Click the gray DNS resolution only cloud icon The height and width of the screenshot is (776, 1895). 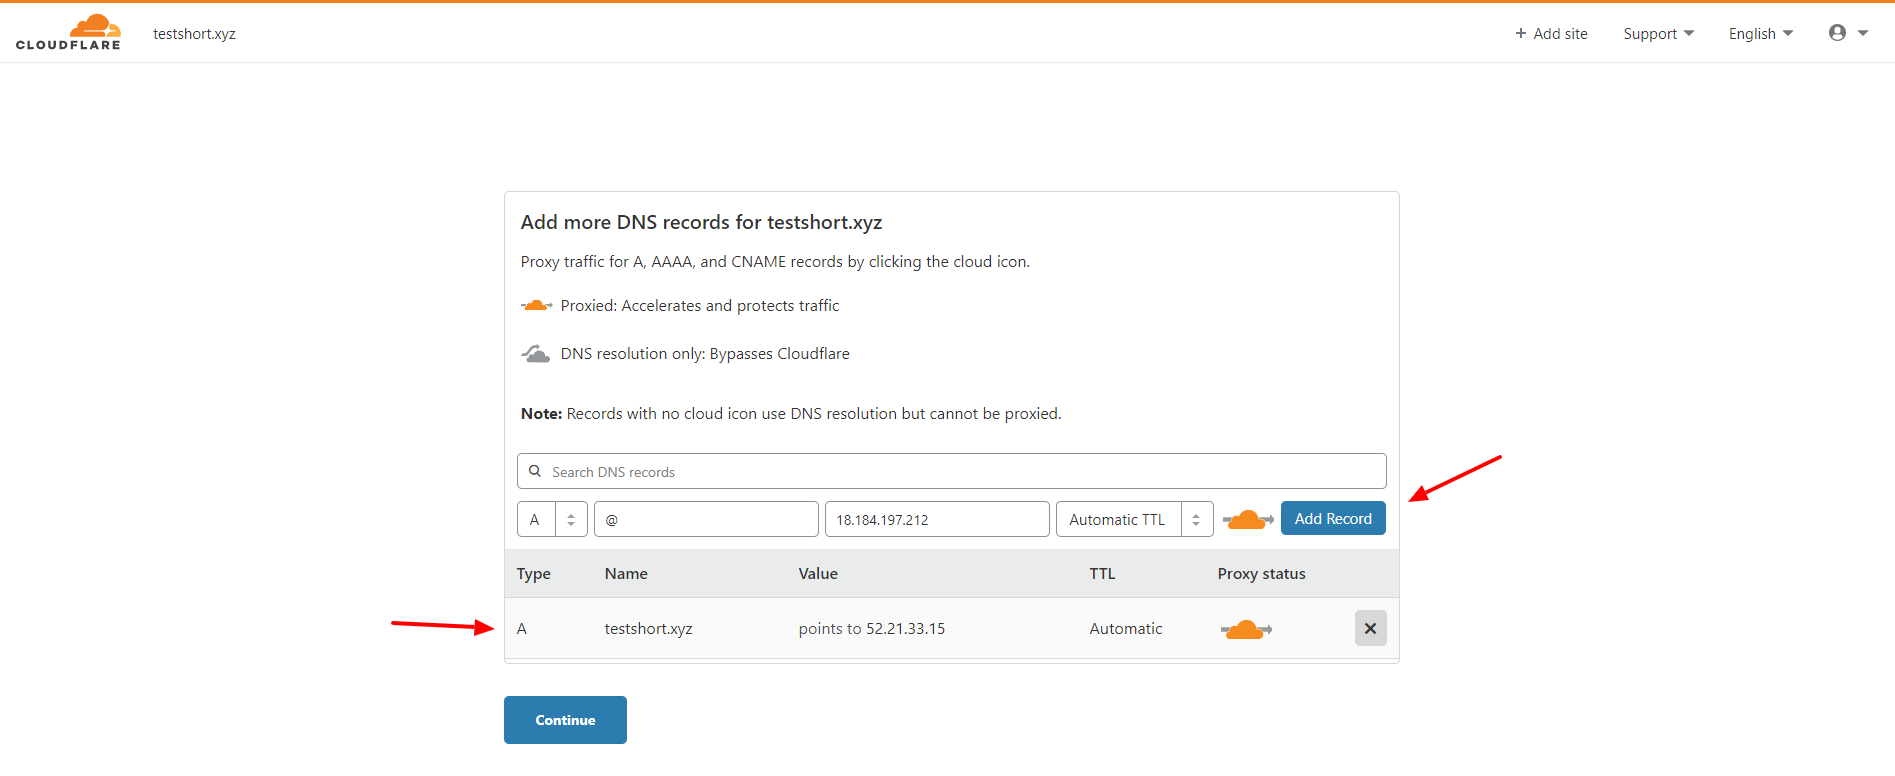(x=536, y=354)
